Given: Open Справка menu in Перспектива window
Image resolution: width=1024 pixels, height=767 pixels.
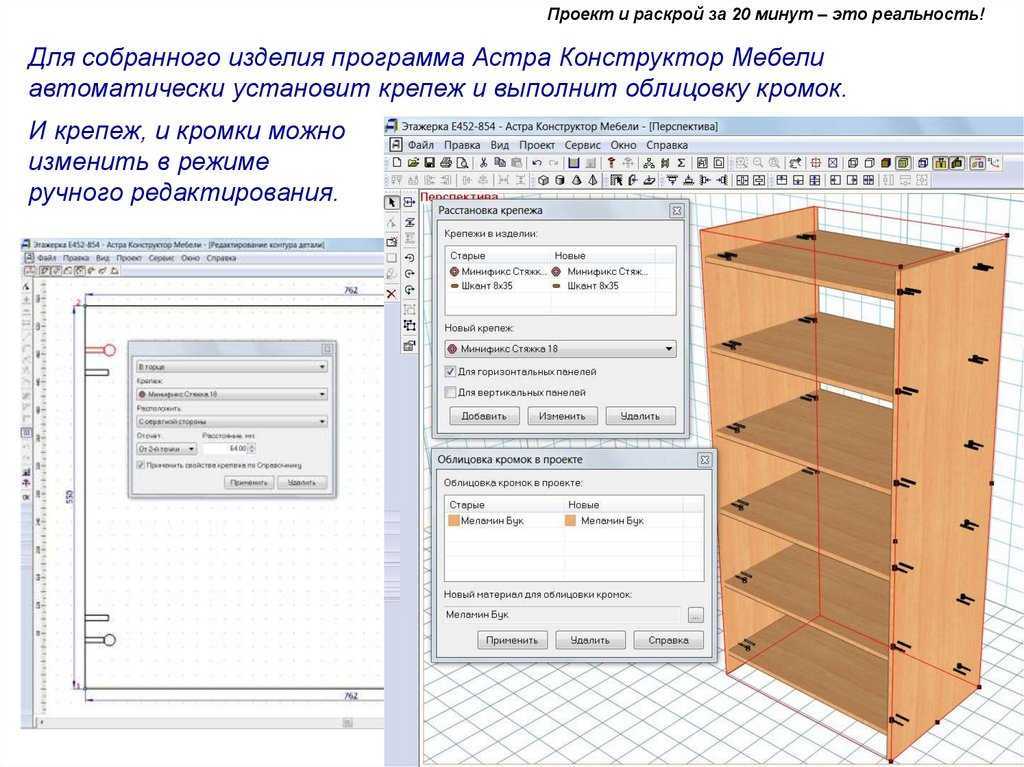Looking at the screenshot, I should pos(667,145).
